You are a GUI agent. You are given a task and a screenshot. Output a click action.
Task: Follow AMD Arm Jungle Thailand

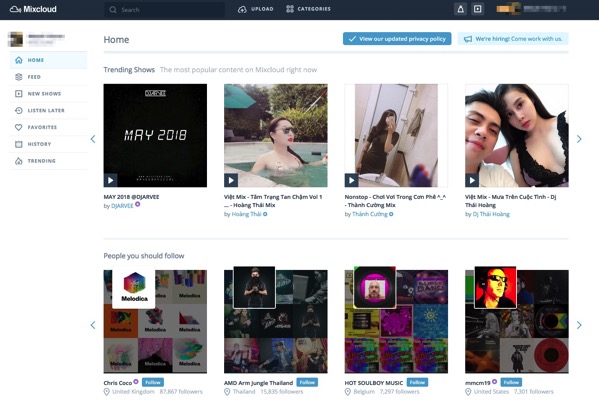click(307, 382)
